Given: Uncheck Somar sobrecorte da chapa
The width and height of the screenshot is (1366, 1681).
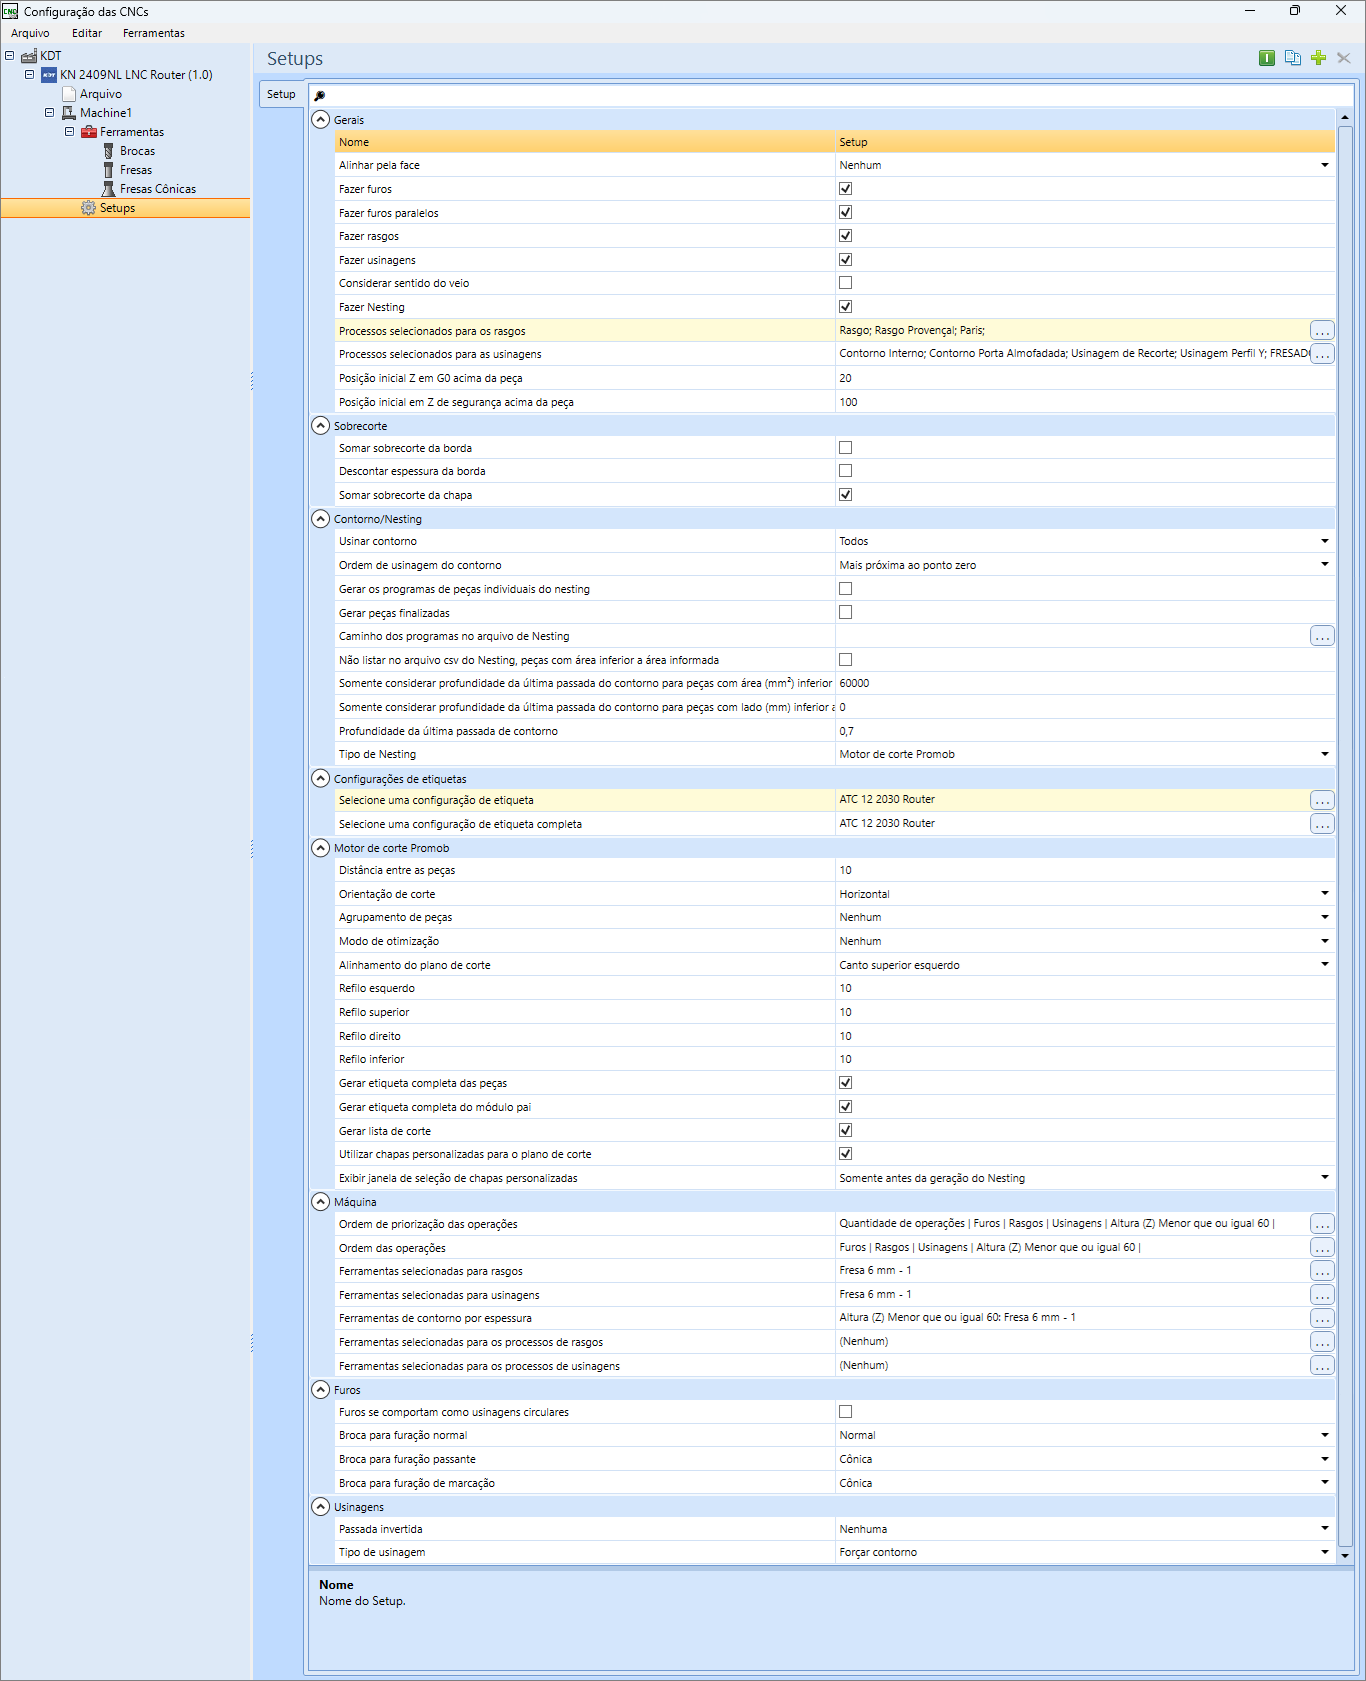Looking at the screenshot, I should (x=845, y=495).
